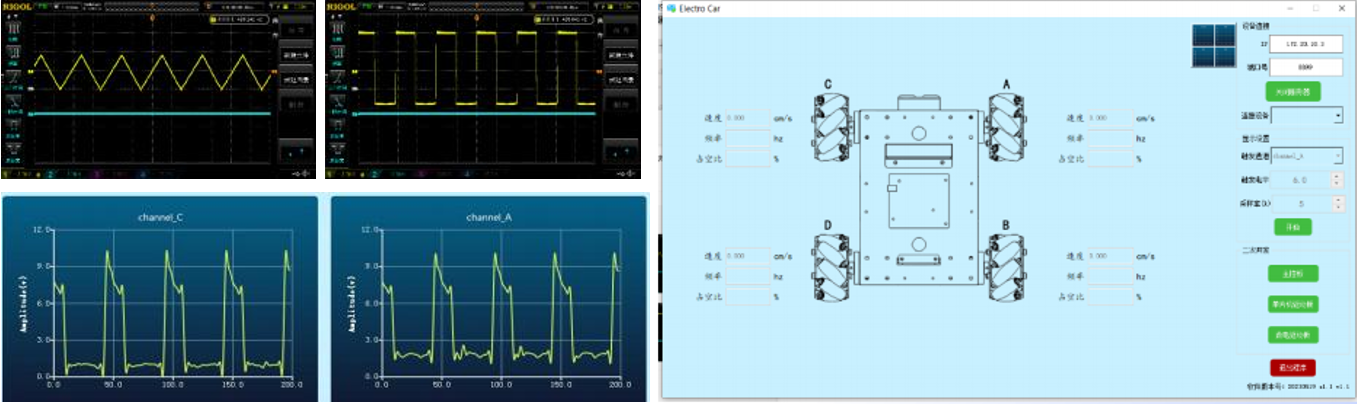
Task: Click the RIGOL logo on the triangle-wave oscilloscope
Action: (x=20, y=5)
